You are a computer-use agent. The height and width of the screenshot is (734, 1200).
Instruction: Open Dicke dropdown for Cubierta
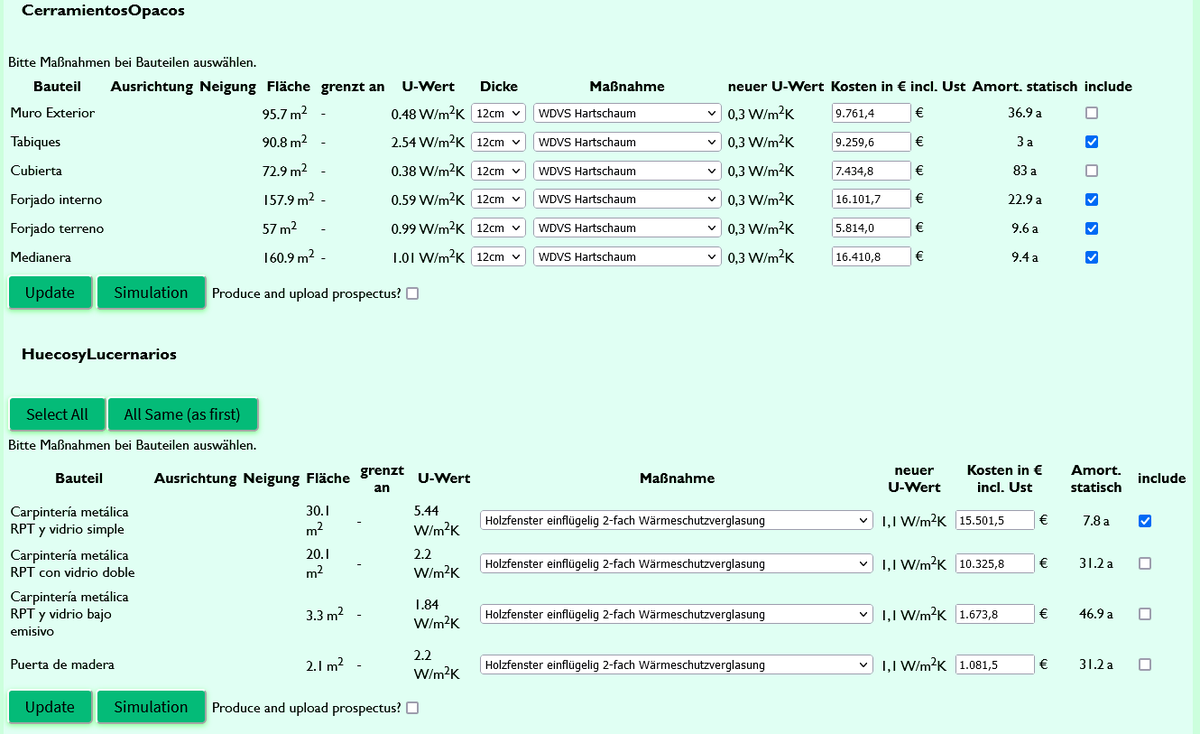pos(498,170)
